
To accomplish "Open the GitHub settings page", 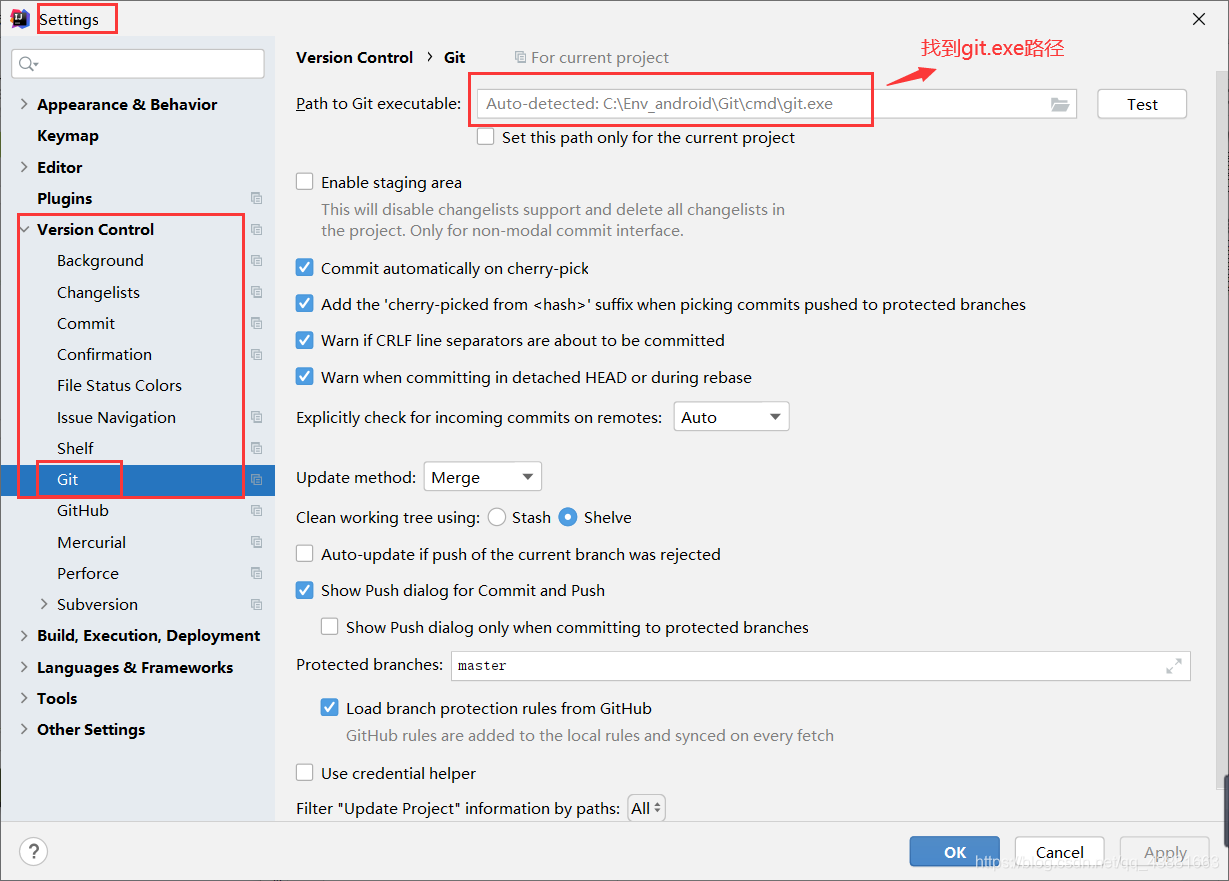I will 83,510.
